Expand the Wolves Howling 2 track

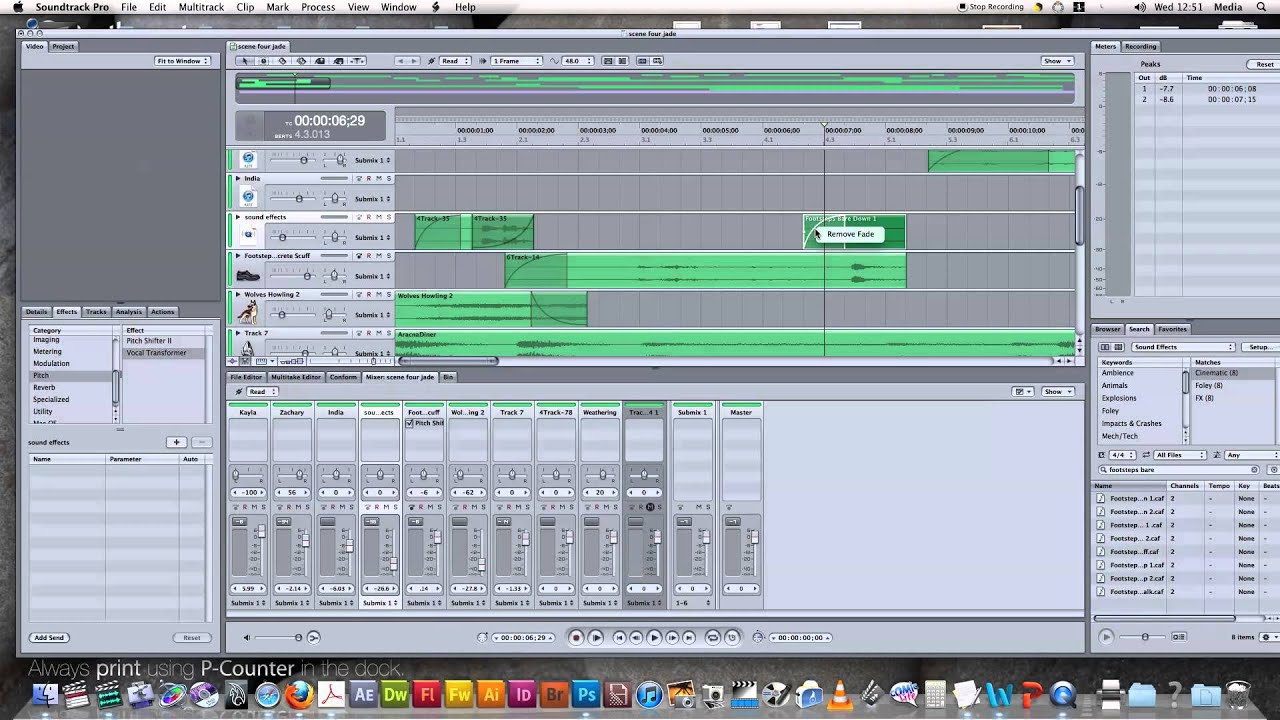(x=238, y=295)
